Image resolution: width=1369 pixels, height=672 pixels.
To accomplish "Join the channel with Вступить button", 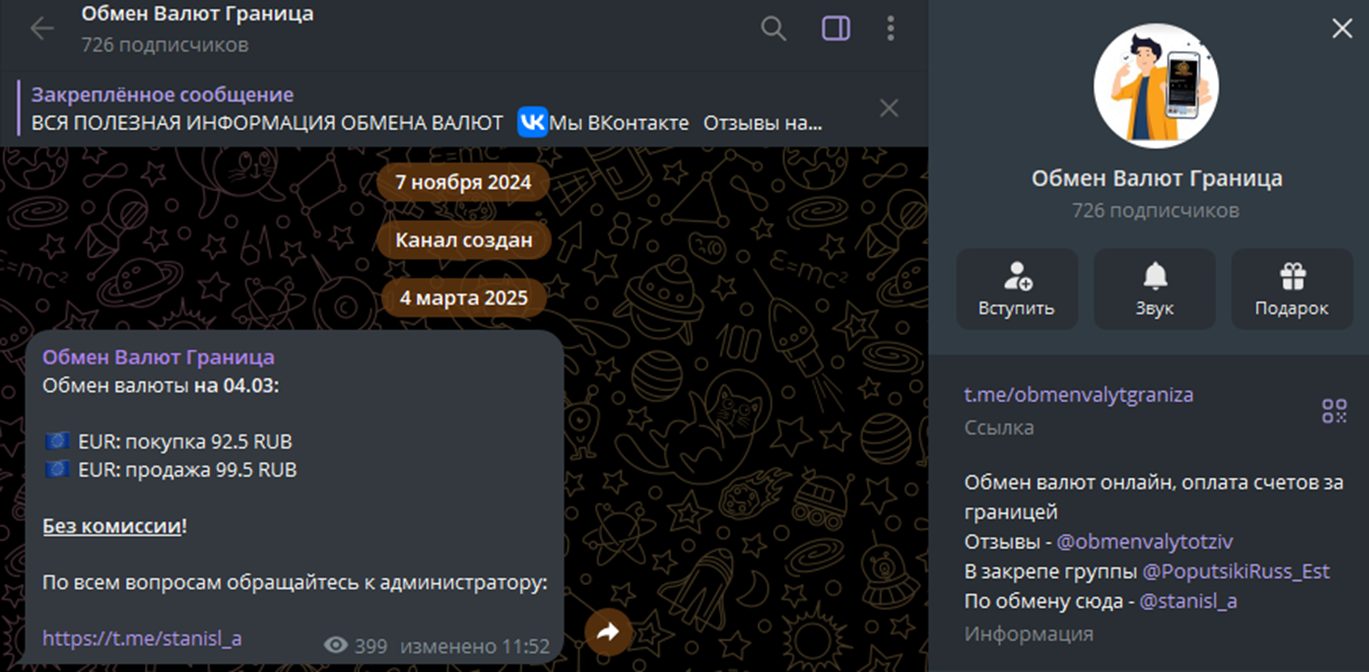I will tap(1017, 289).
